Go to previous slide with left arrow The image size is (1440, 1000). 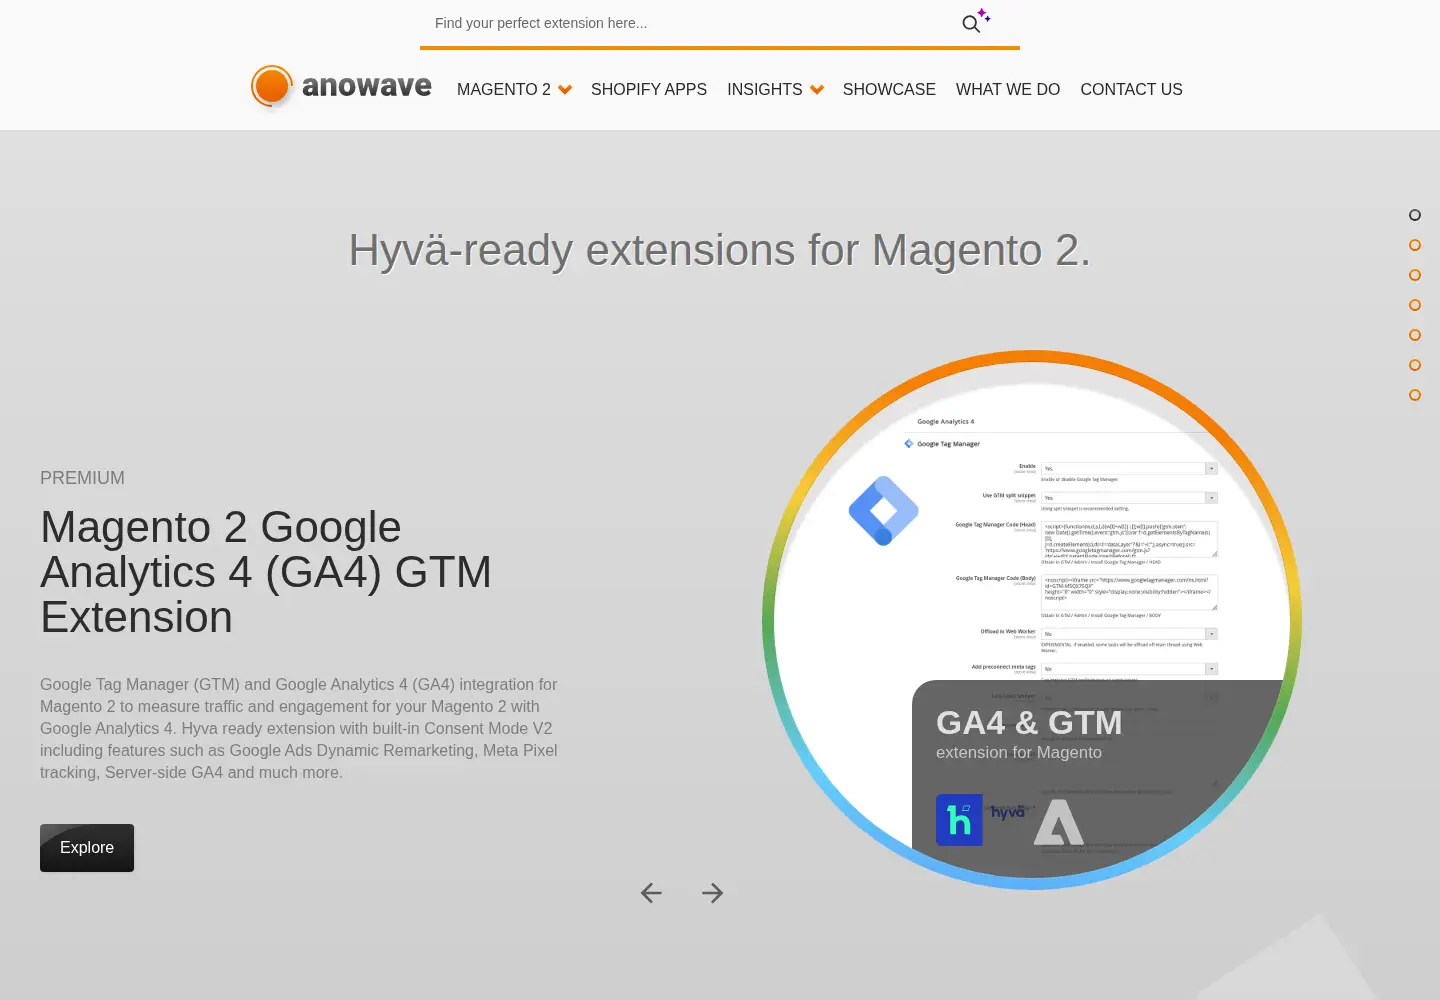click(x=651, y=893)
